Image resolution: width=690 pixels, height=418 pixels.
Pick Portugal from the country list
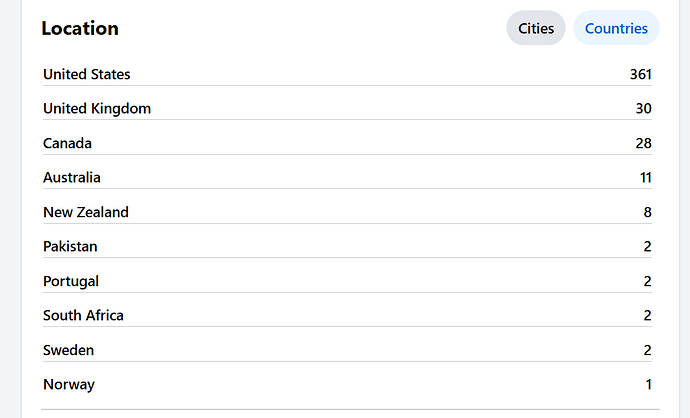coord(71,281)
